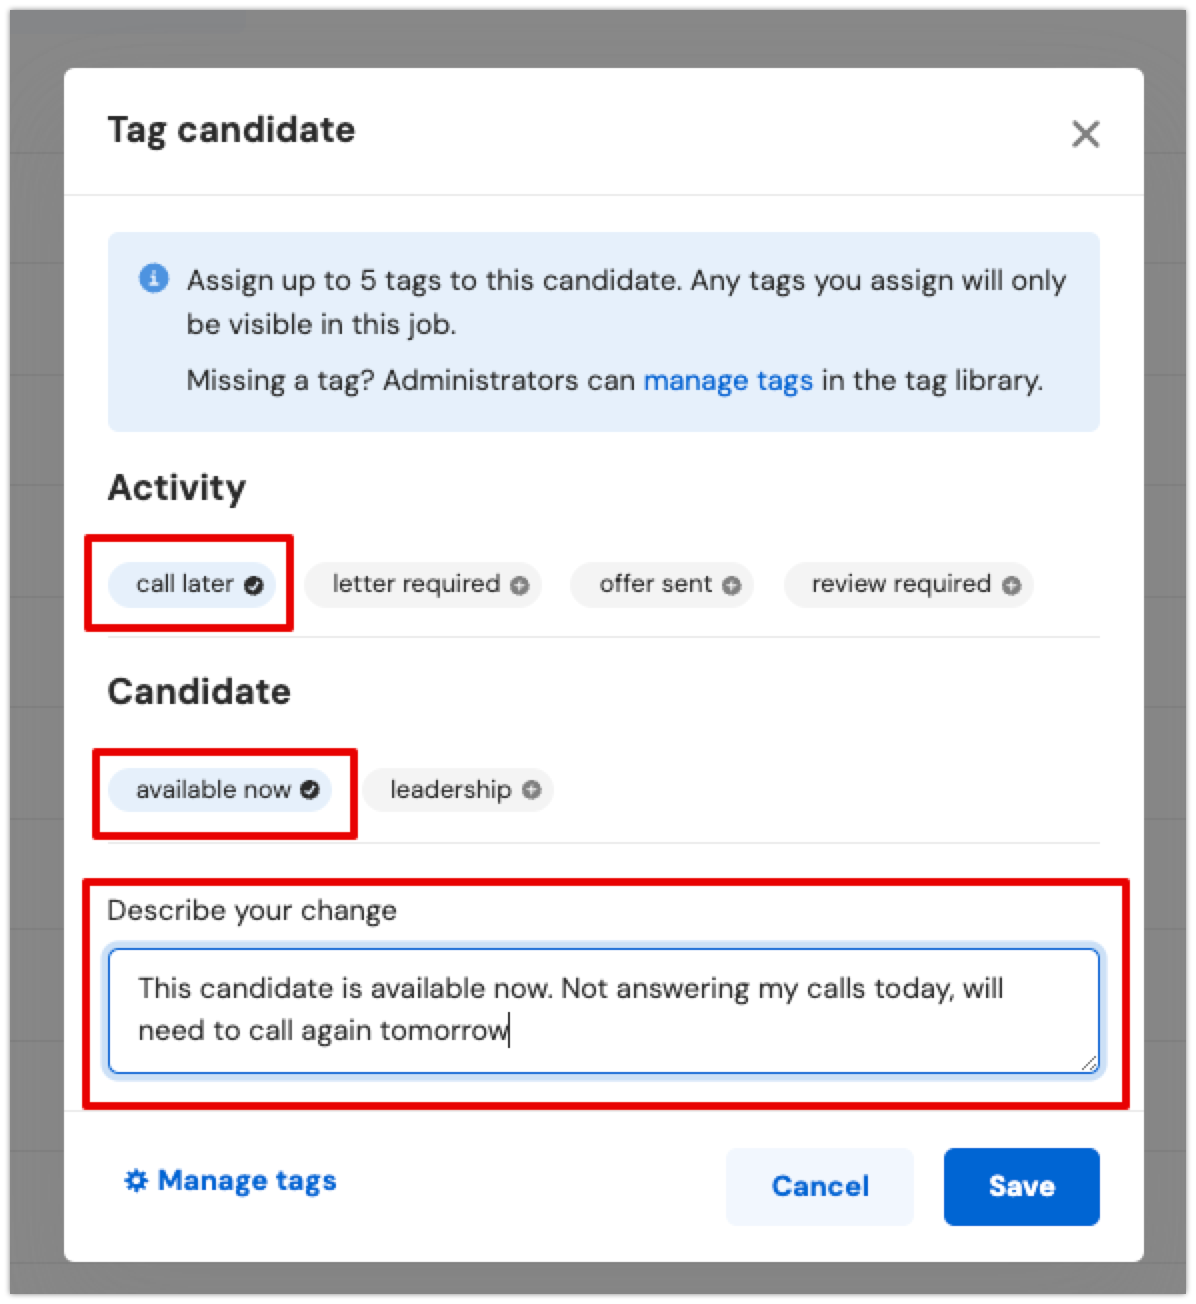Click the plus icon on leadership tag
The height and width of the screenshot is (1304, 1196).
532,790
